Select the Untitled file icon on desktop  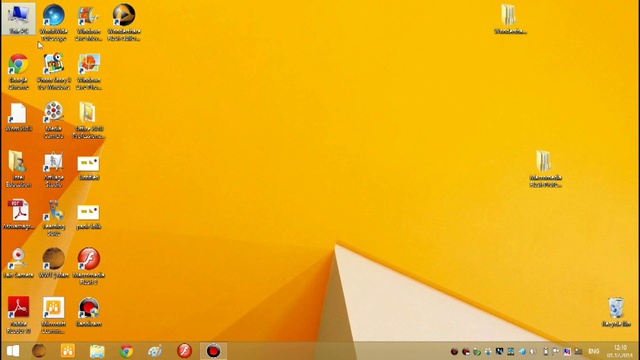tap(89, 168)
